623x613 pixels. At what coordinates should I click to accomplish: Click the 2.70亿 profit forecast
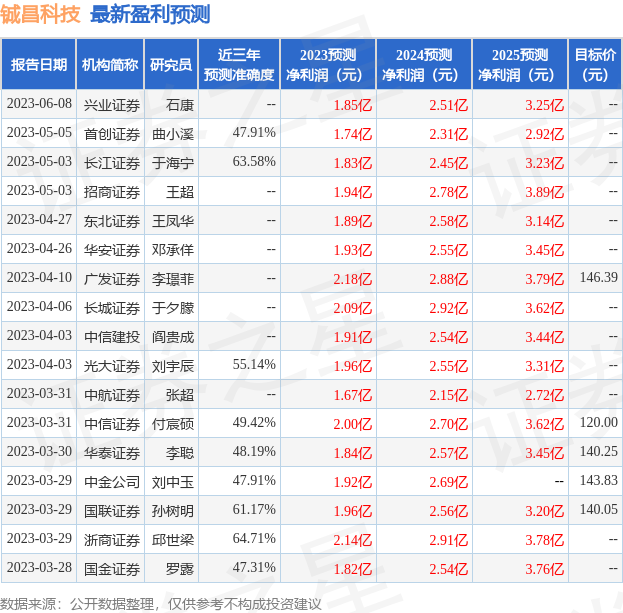tap(449, 424)
